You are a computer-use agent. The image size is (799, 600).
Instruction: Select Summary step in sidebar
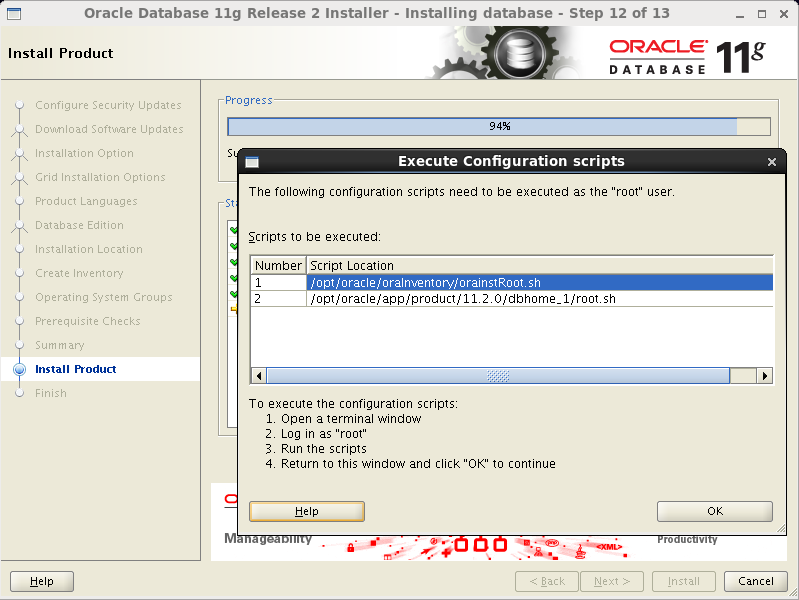[60, 345]
